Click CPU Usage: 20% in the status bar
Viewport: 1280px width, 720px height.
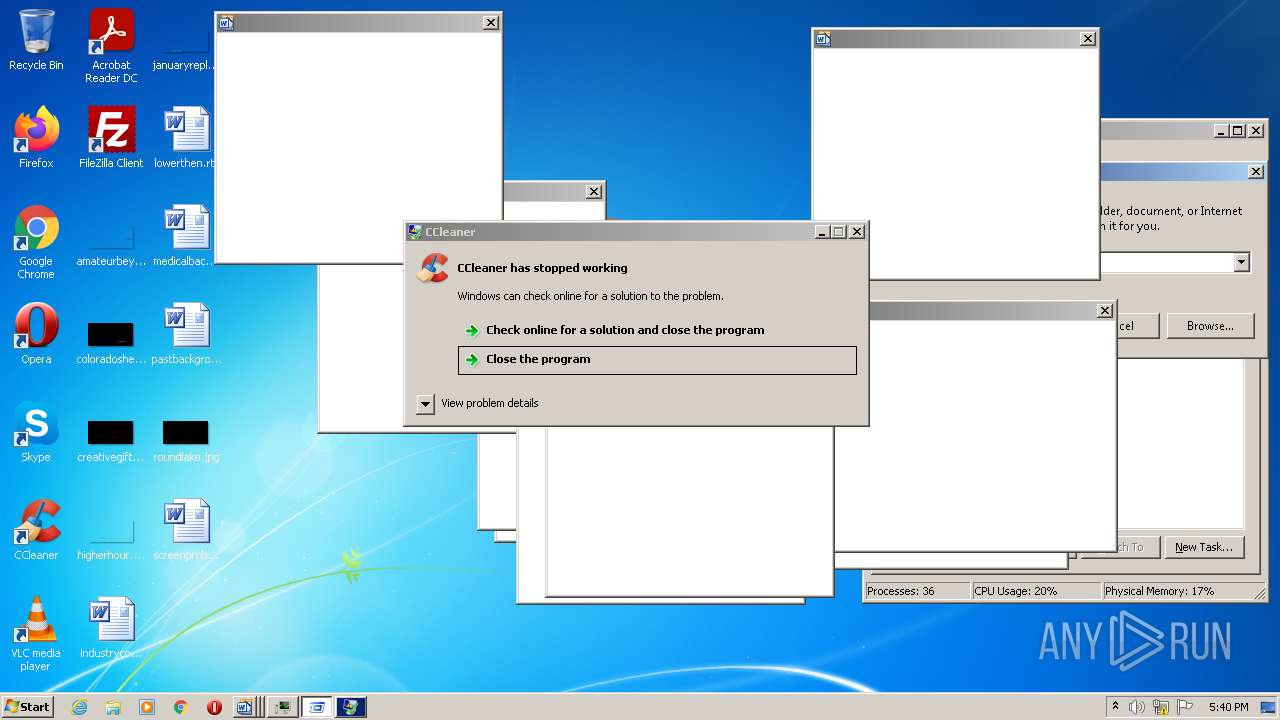tap(1035, 591)
